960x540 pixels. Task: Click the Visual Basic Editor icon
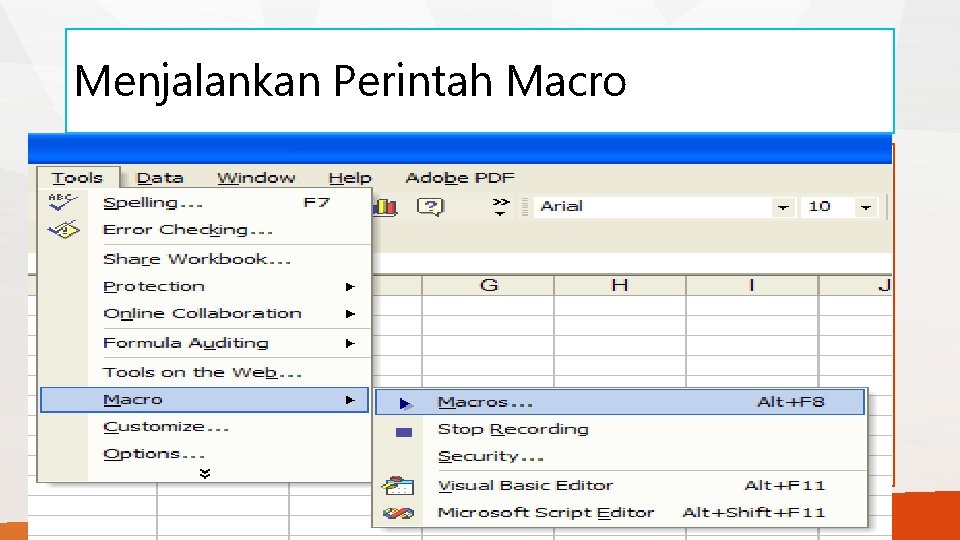[399, 486]
